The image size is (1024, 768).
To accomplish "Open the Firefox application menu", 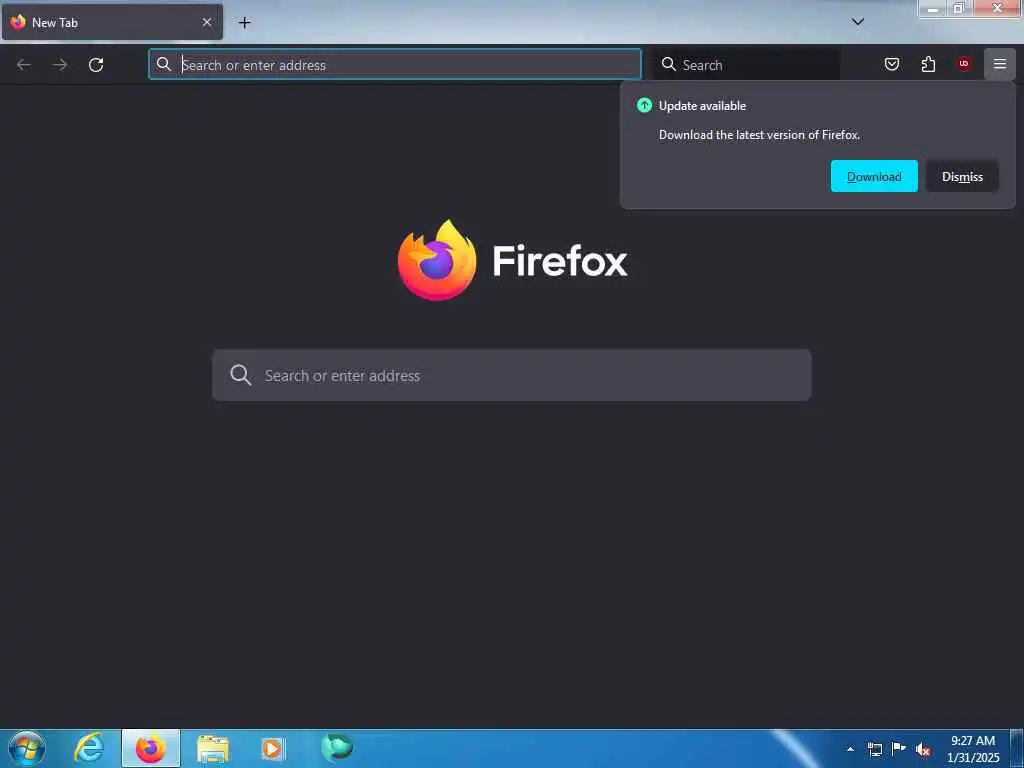I will (x=1000, y=64).
